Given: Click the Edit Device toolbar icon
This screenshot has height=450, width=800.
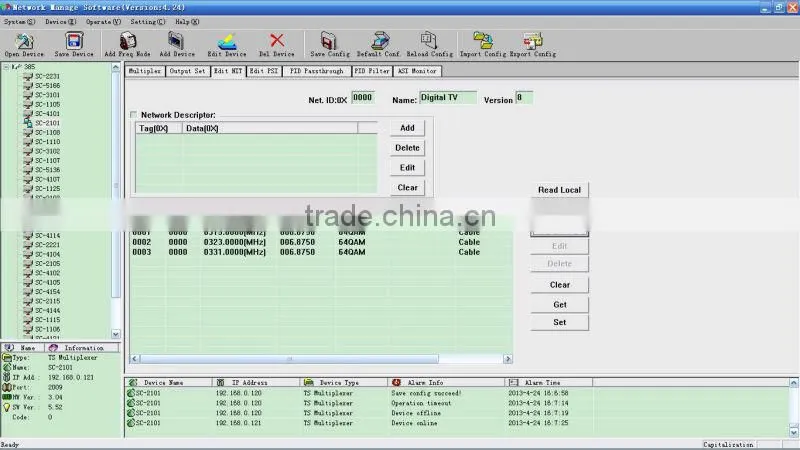Looking at the screenshot, I should pyautogui.click(x=227, y=41).
